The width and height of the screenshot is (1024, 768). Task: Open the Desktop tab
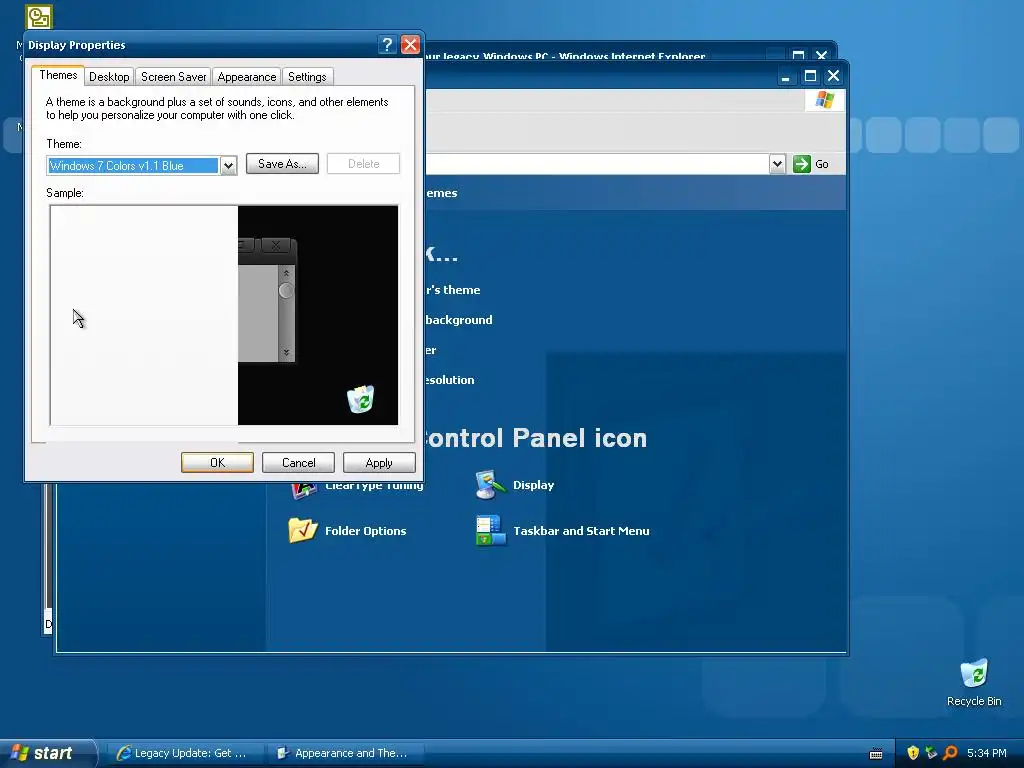[x=109, y=77]
